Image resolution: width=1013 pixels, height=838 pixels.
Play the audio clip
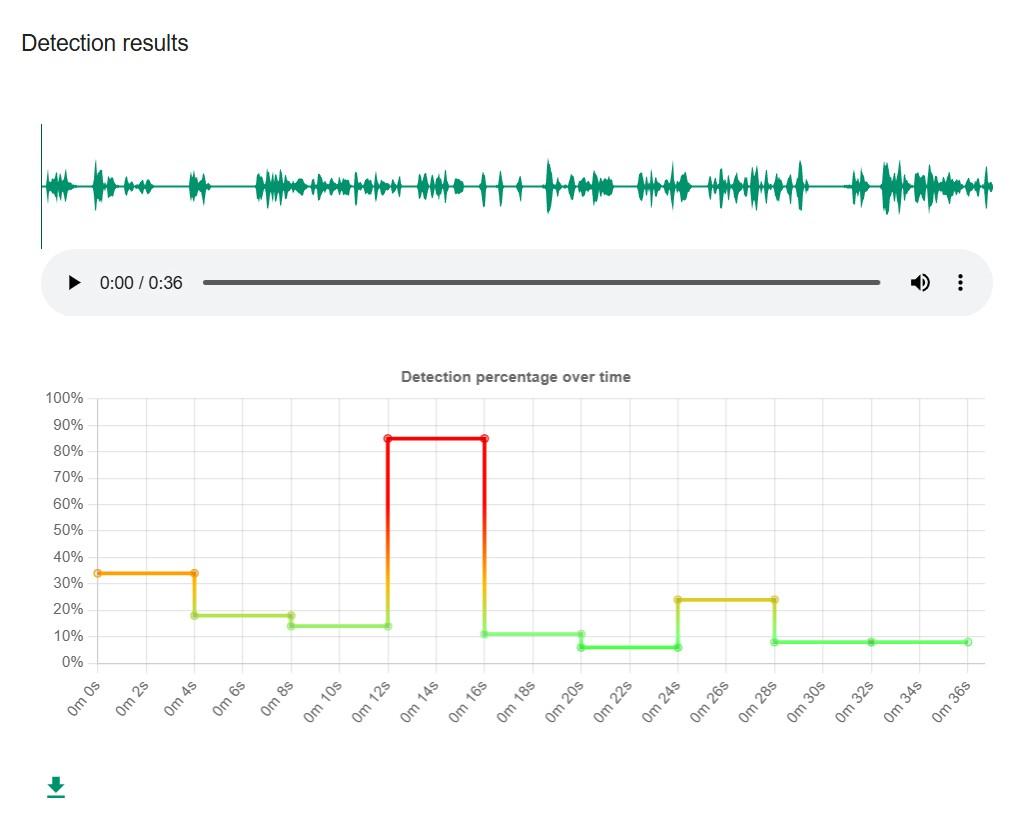pos(74,283)
